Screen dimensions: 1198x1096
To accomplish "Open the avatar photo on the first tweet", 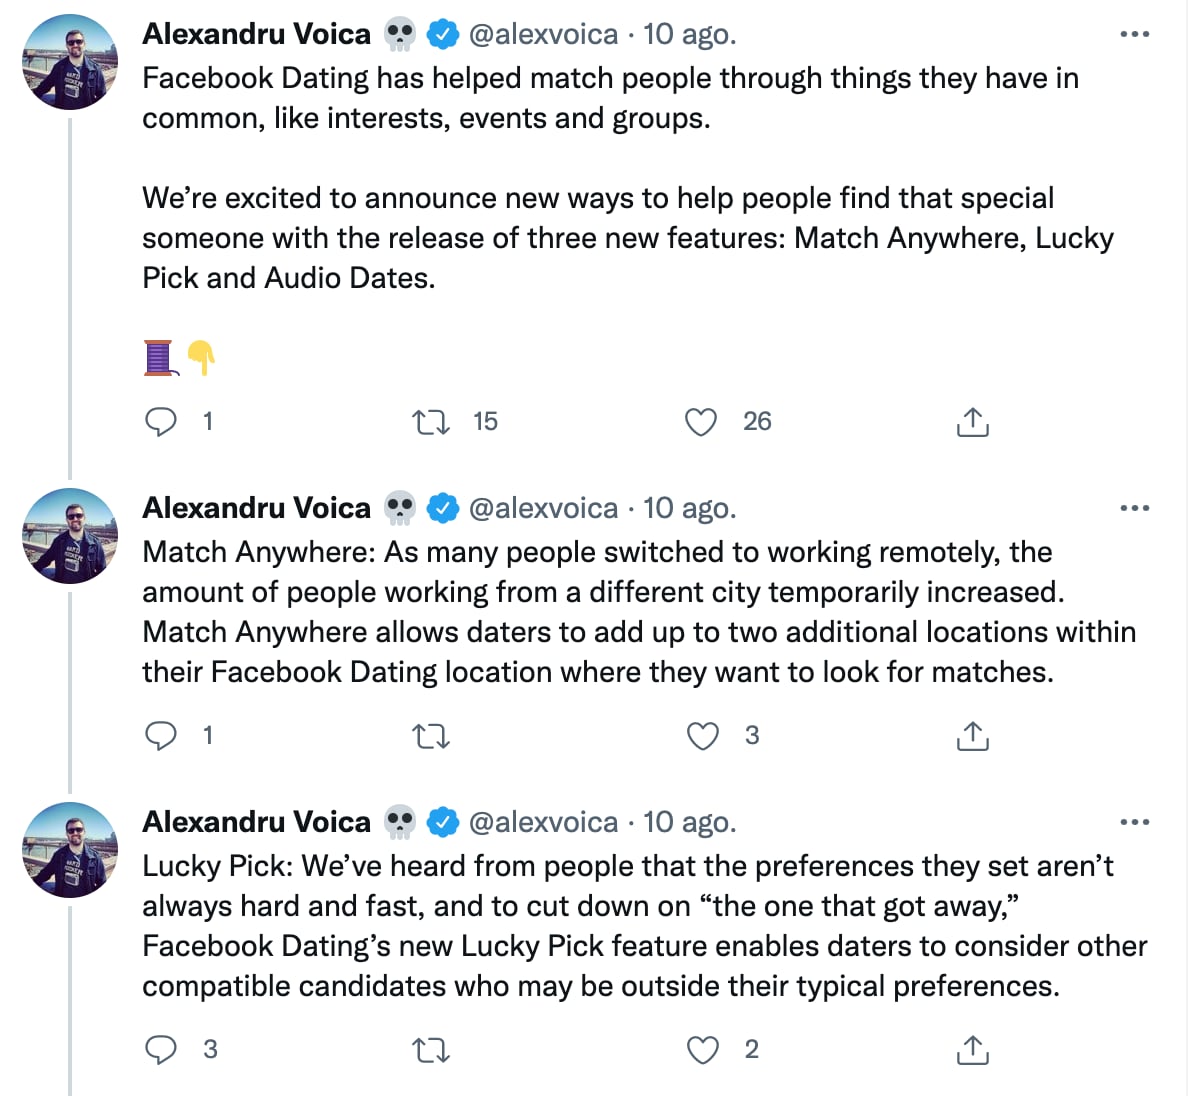I will (70, 62).
